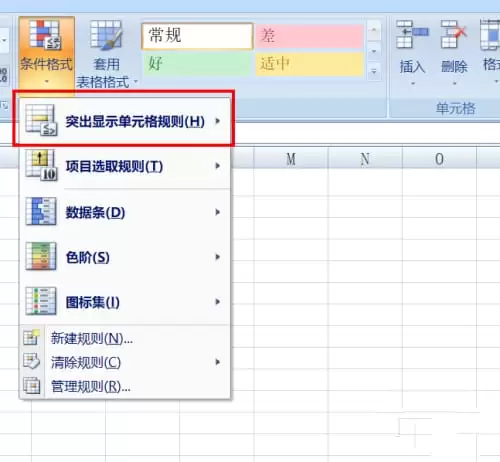Select column M header

pyautogui.click(x=291, y=159)
